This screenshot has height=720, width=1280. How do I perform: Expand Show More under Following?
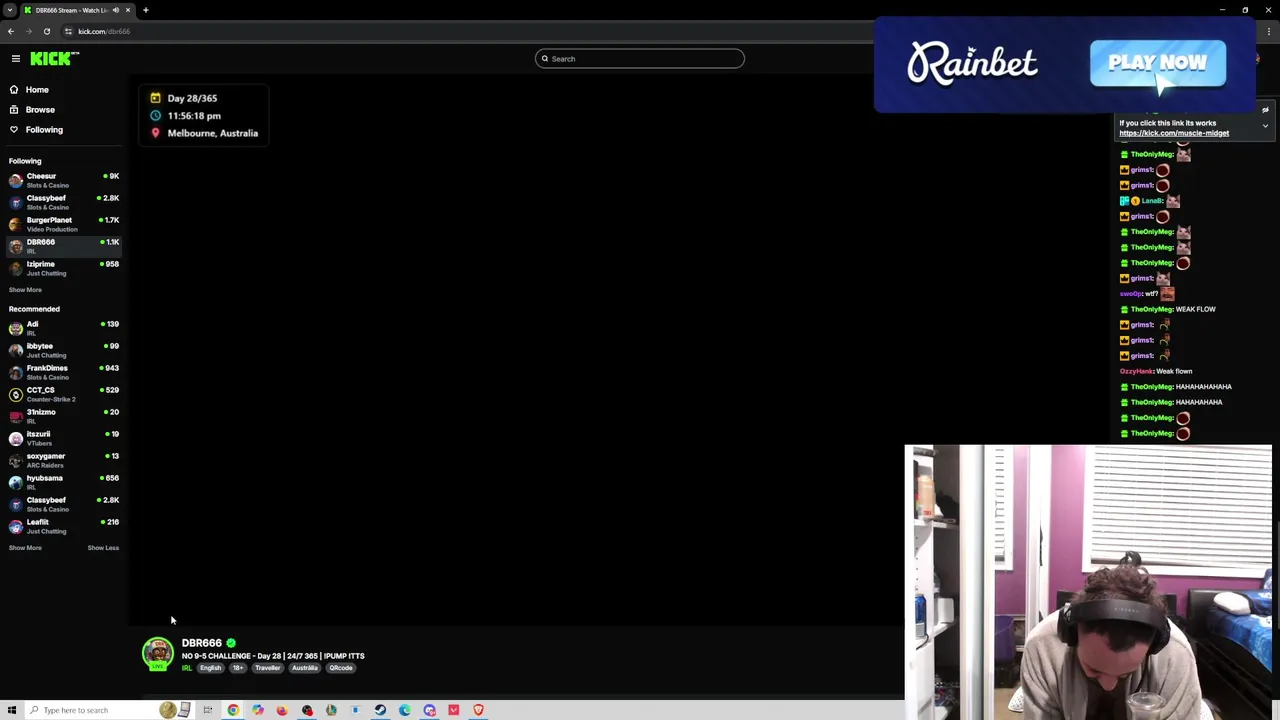[x=25, y=290]
